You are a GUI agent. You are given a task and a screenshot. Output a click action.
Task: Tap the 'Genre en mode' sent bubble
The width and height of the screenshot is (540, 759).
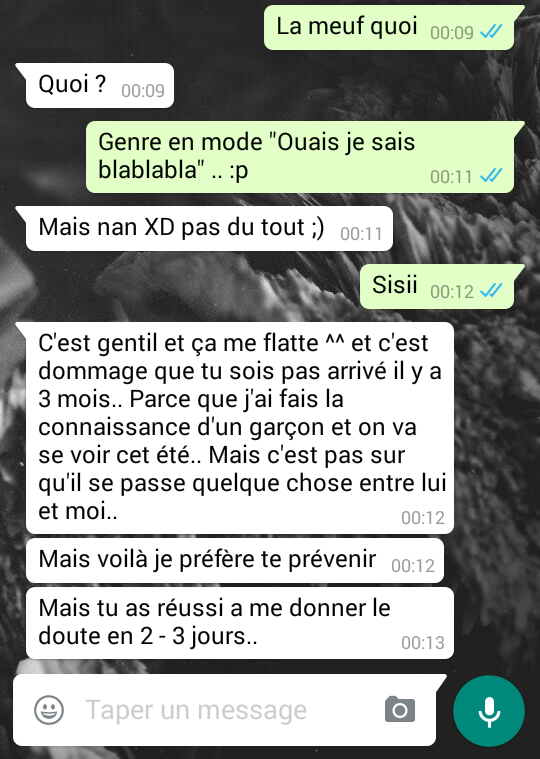pos(300,156)
